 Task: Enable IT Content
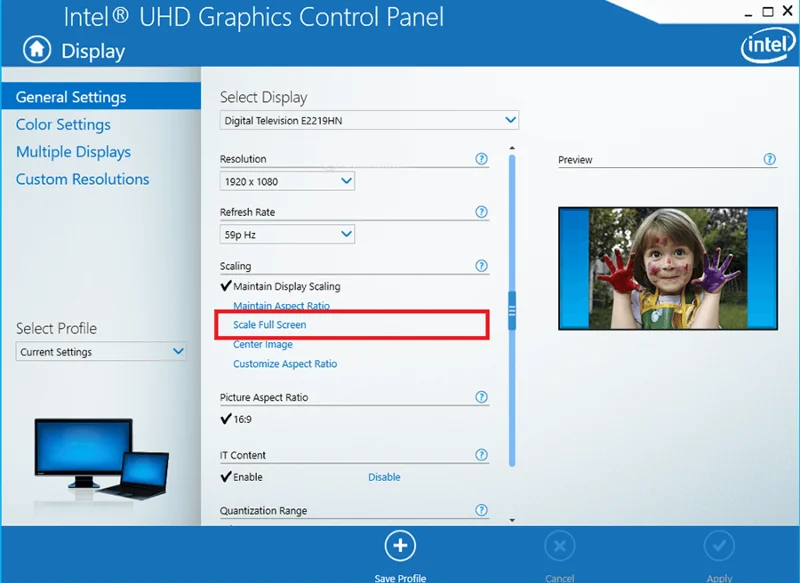247,477
